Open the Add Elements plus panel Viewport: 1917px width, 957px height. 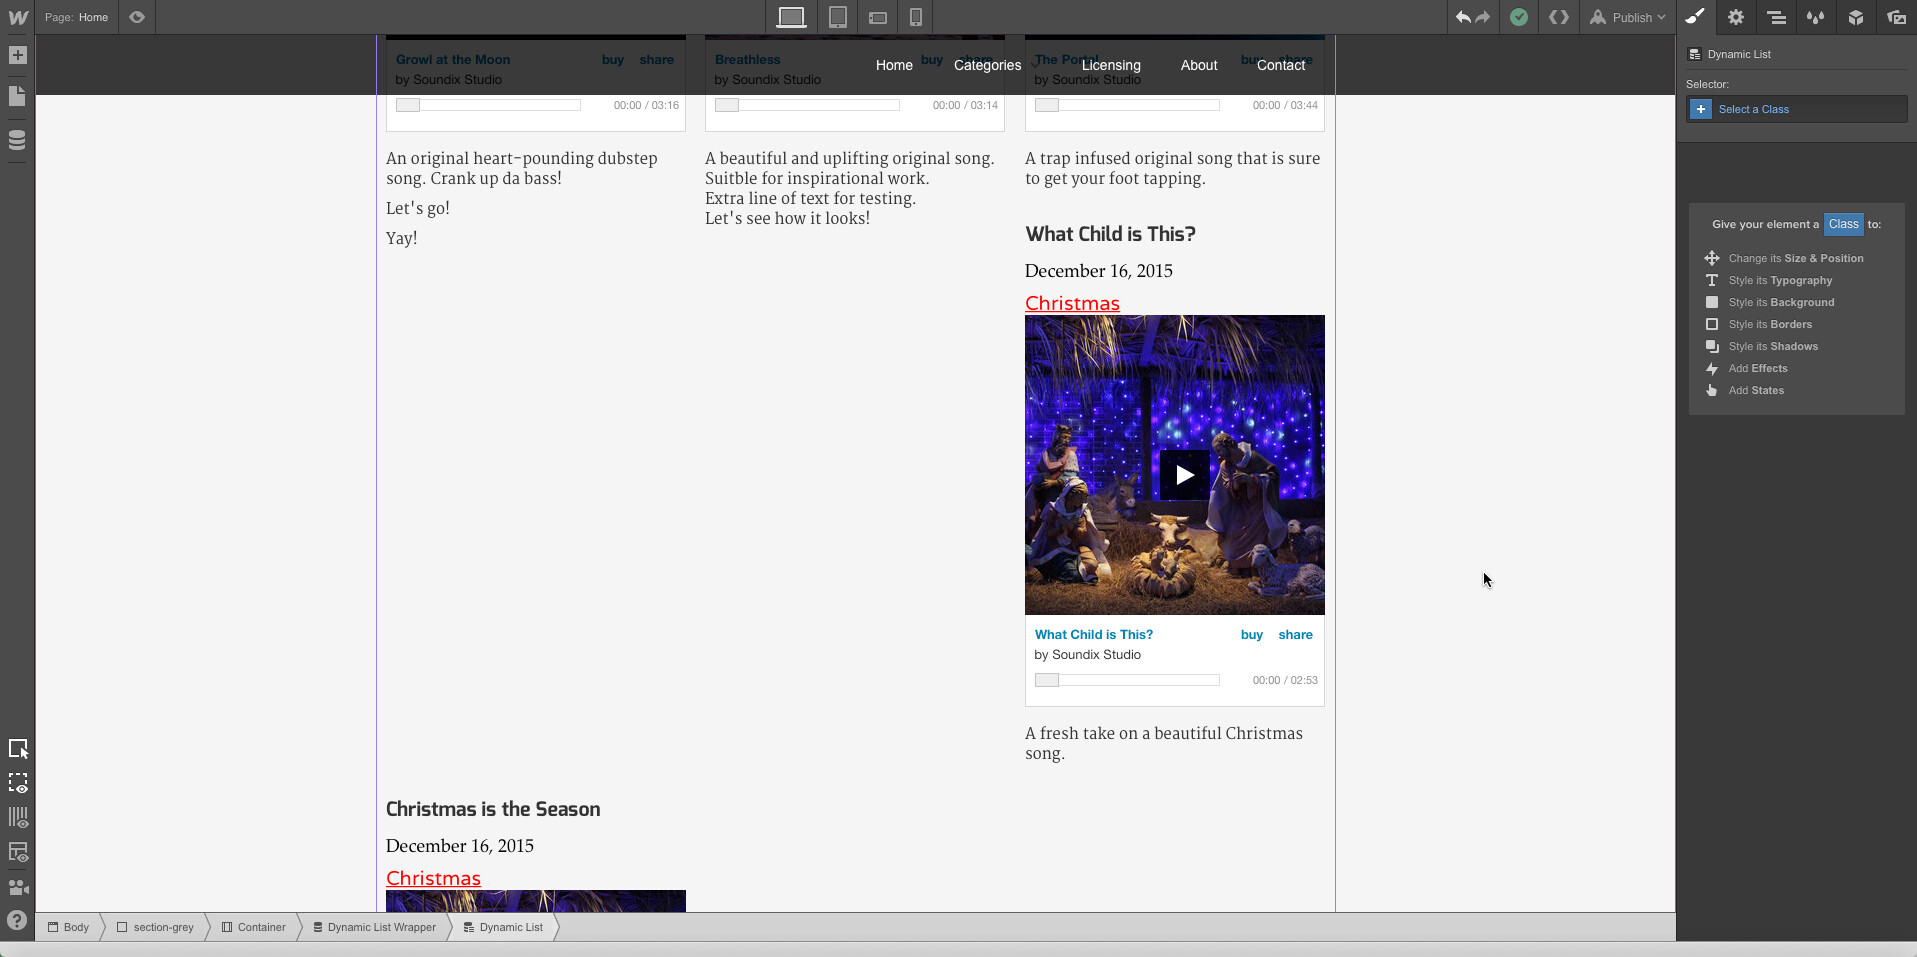18,55
